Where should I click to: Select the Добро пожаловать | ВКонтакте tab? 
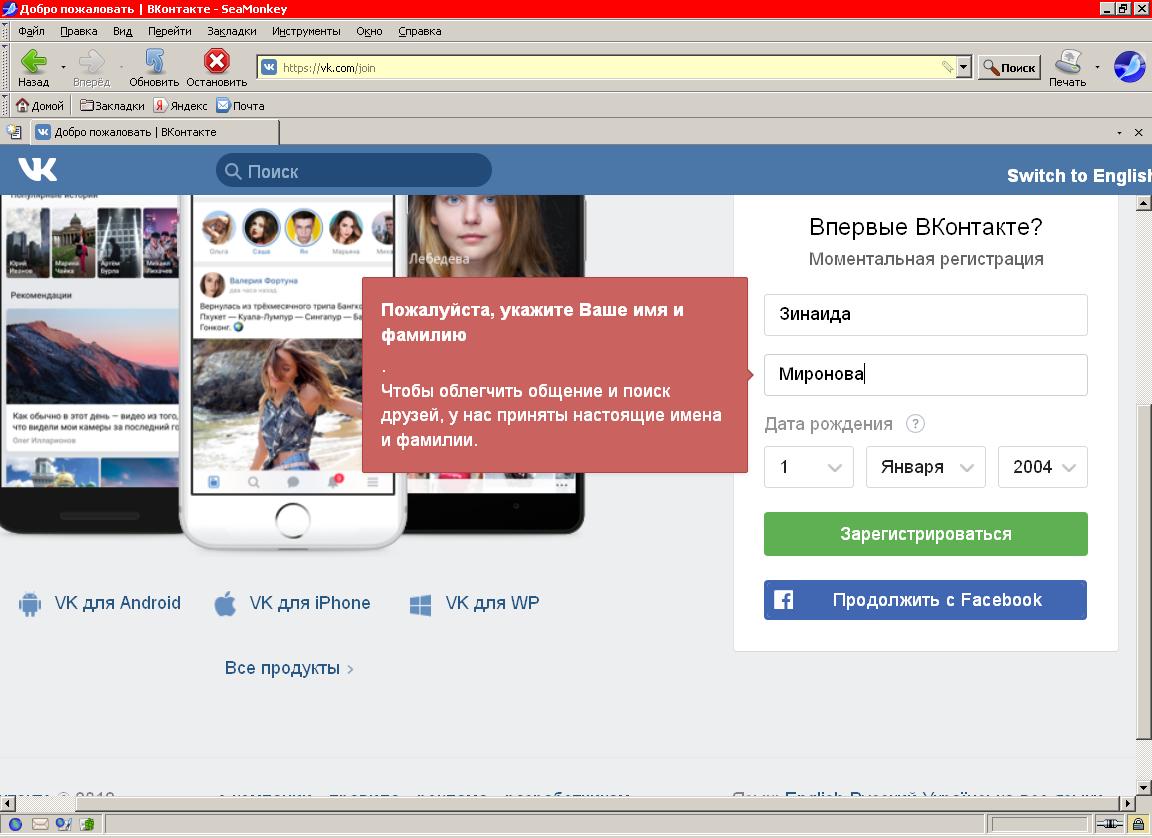tap(155, 132)
